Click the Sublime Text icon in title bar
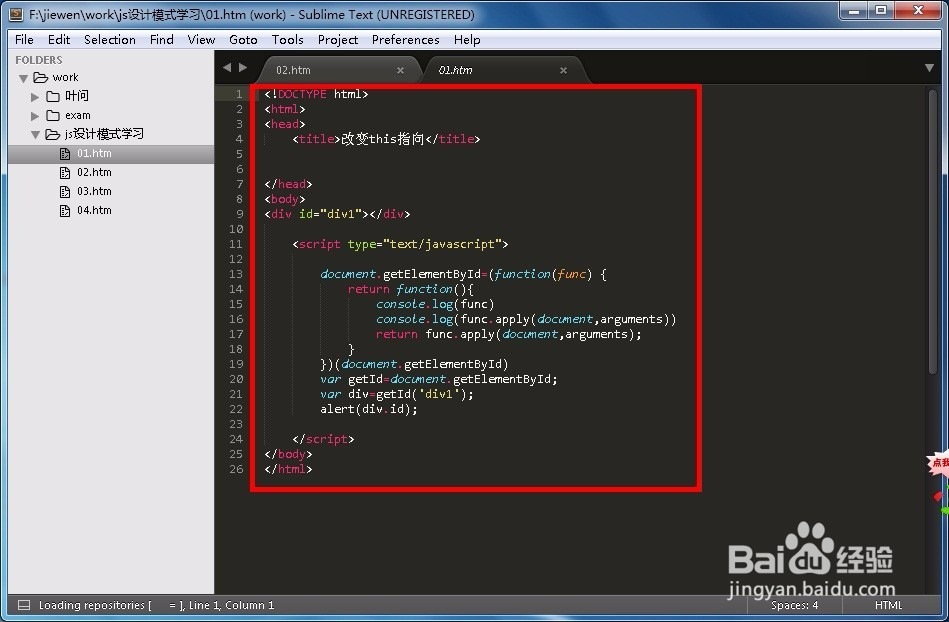949x622 pixels. coord(14,13)
